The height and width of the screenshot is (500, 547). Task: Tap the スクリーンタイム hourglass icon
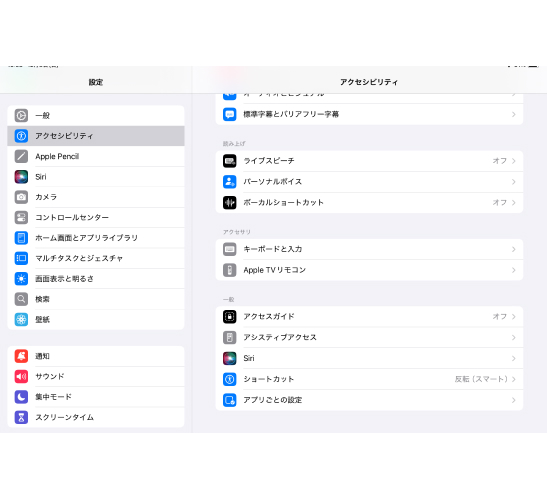(21, 417)
